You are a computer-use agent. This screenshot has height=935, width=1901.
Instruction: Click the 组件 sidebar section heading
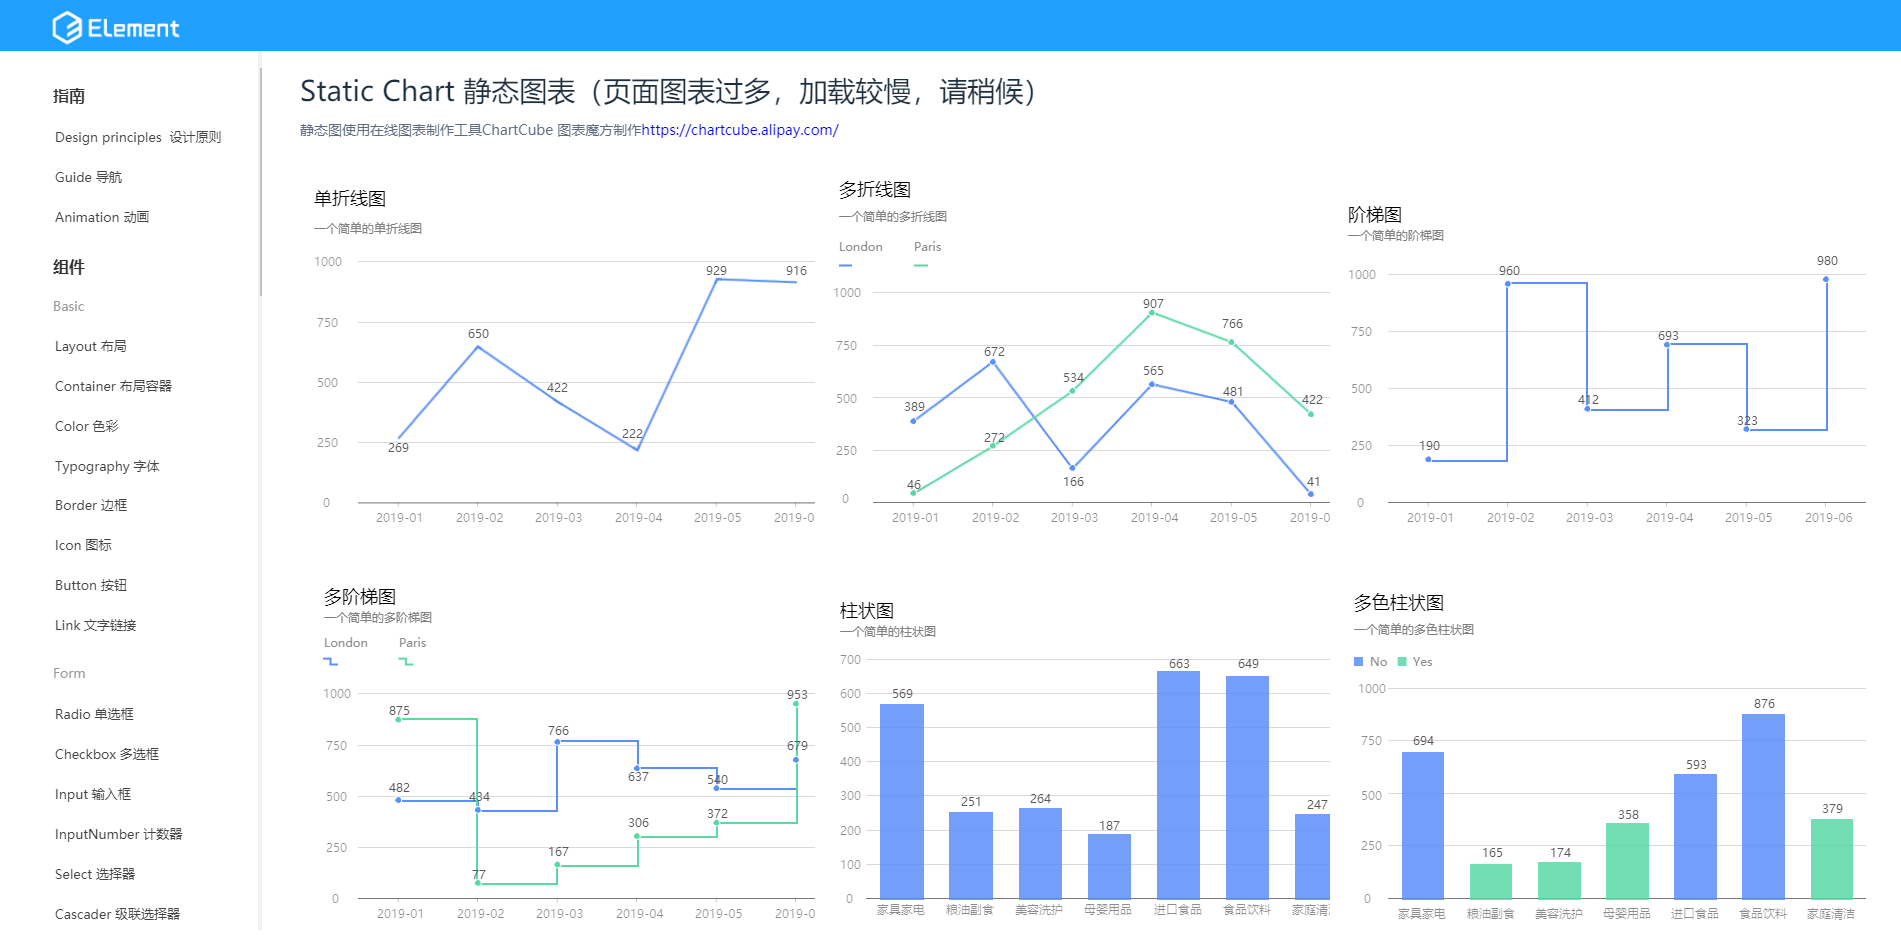pyautogui.click(x=69, y=267)
